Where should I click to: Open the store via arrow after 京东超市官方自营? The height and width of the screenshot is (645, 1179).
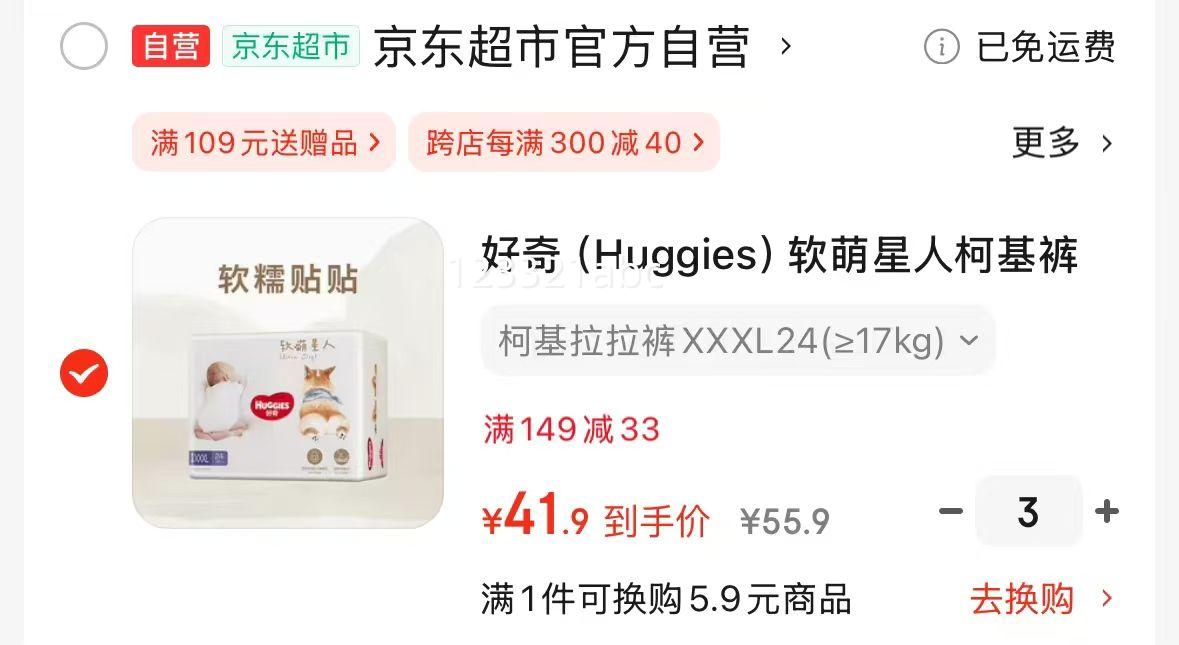pyautogui.click(x=786, y=47)
